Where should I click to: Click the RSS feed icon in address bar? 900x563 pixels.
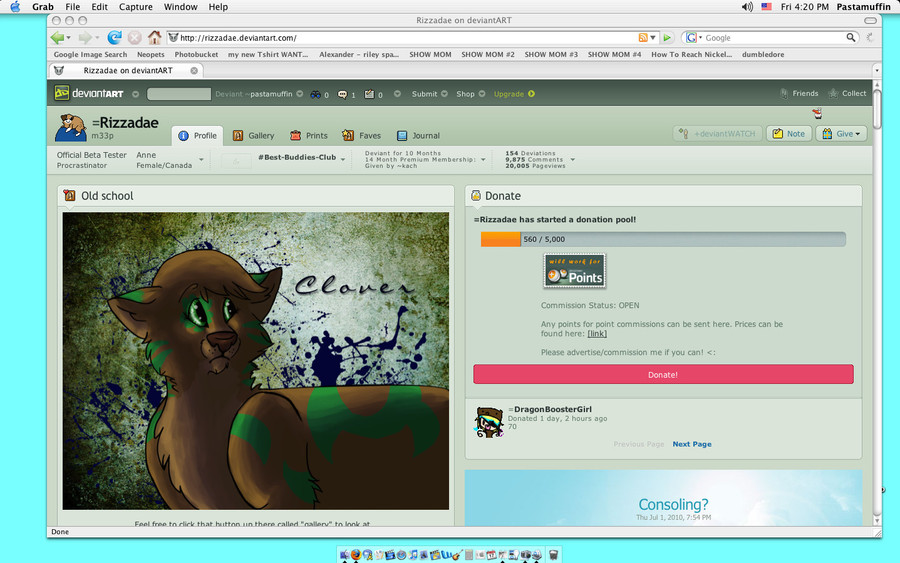click(643, 38)
